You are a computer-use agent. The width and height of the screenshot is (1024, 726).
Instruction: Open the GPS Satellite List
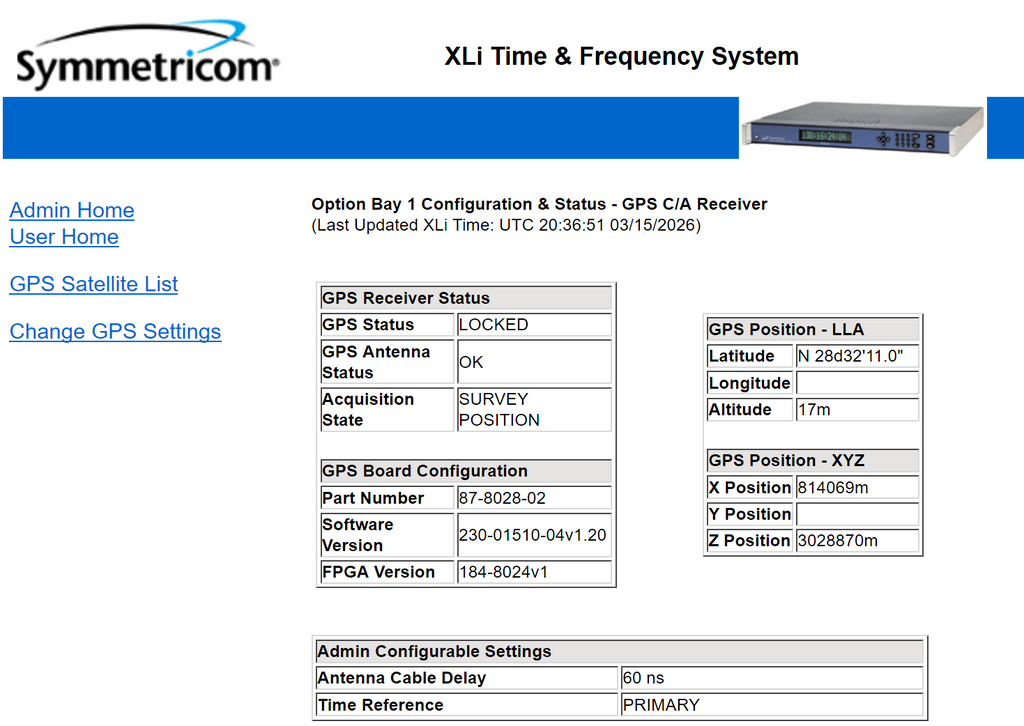(94, 284)
